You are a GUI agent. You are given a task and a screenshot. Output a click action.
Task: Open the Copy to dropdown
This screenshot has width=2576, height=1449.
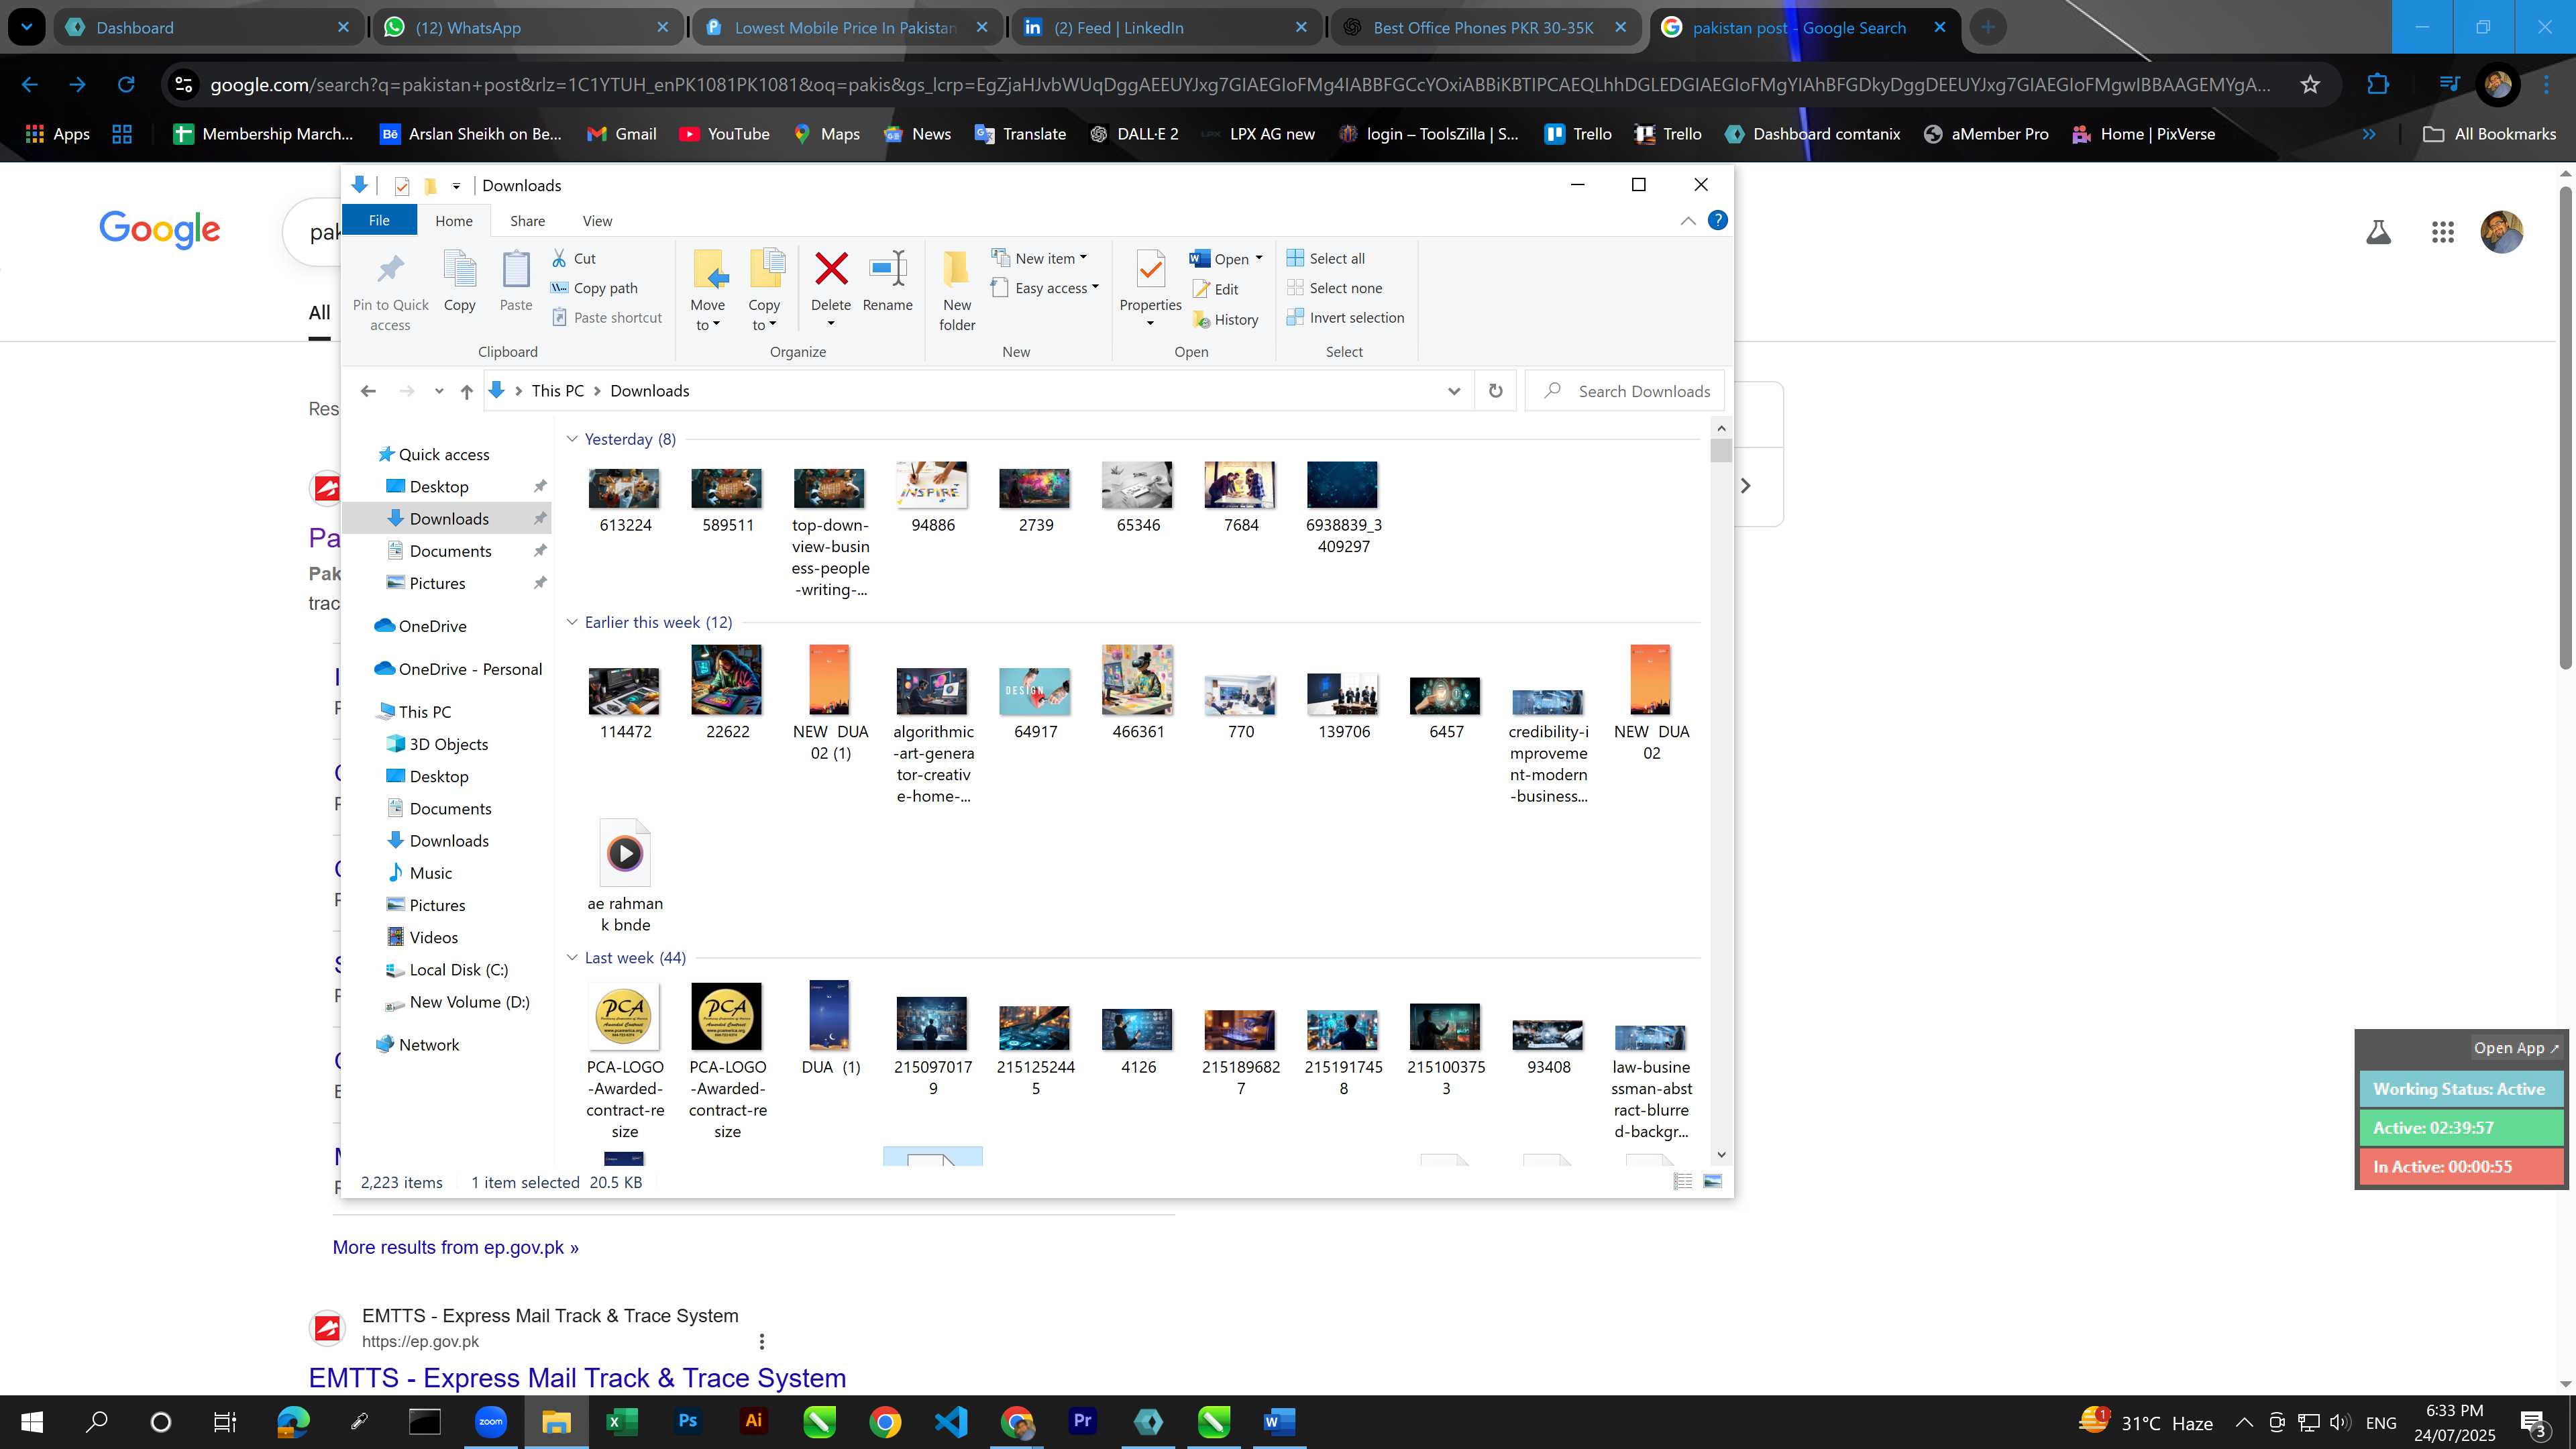[763, 314]
